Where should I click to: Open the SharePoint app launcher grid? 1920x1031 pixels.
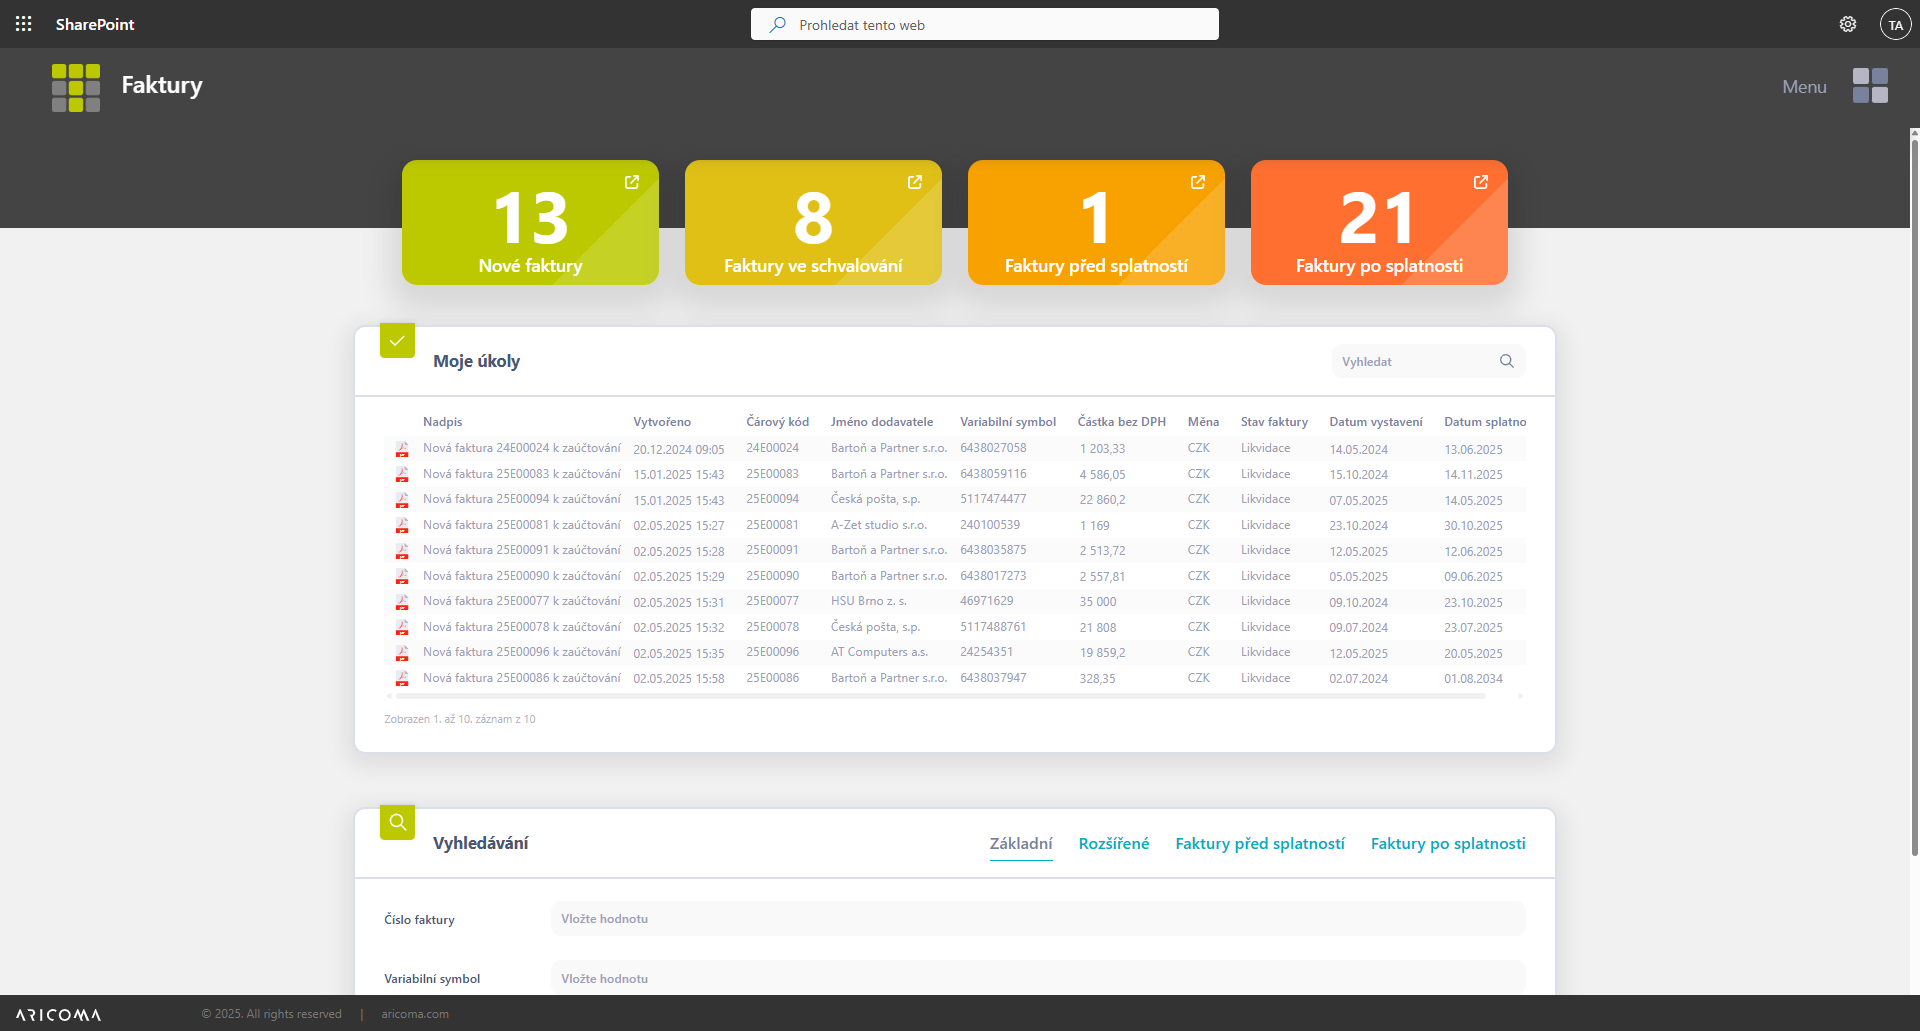click(x=24, y=24)
